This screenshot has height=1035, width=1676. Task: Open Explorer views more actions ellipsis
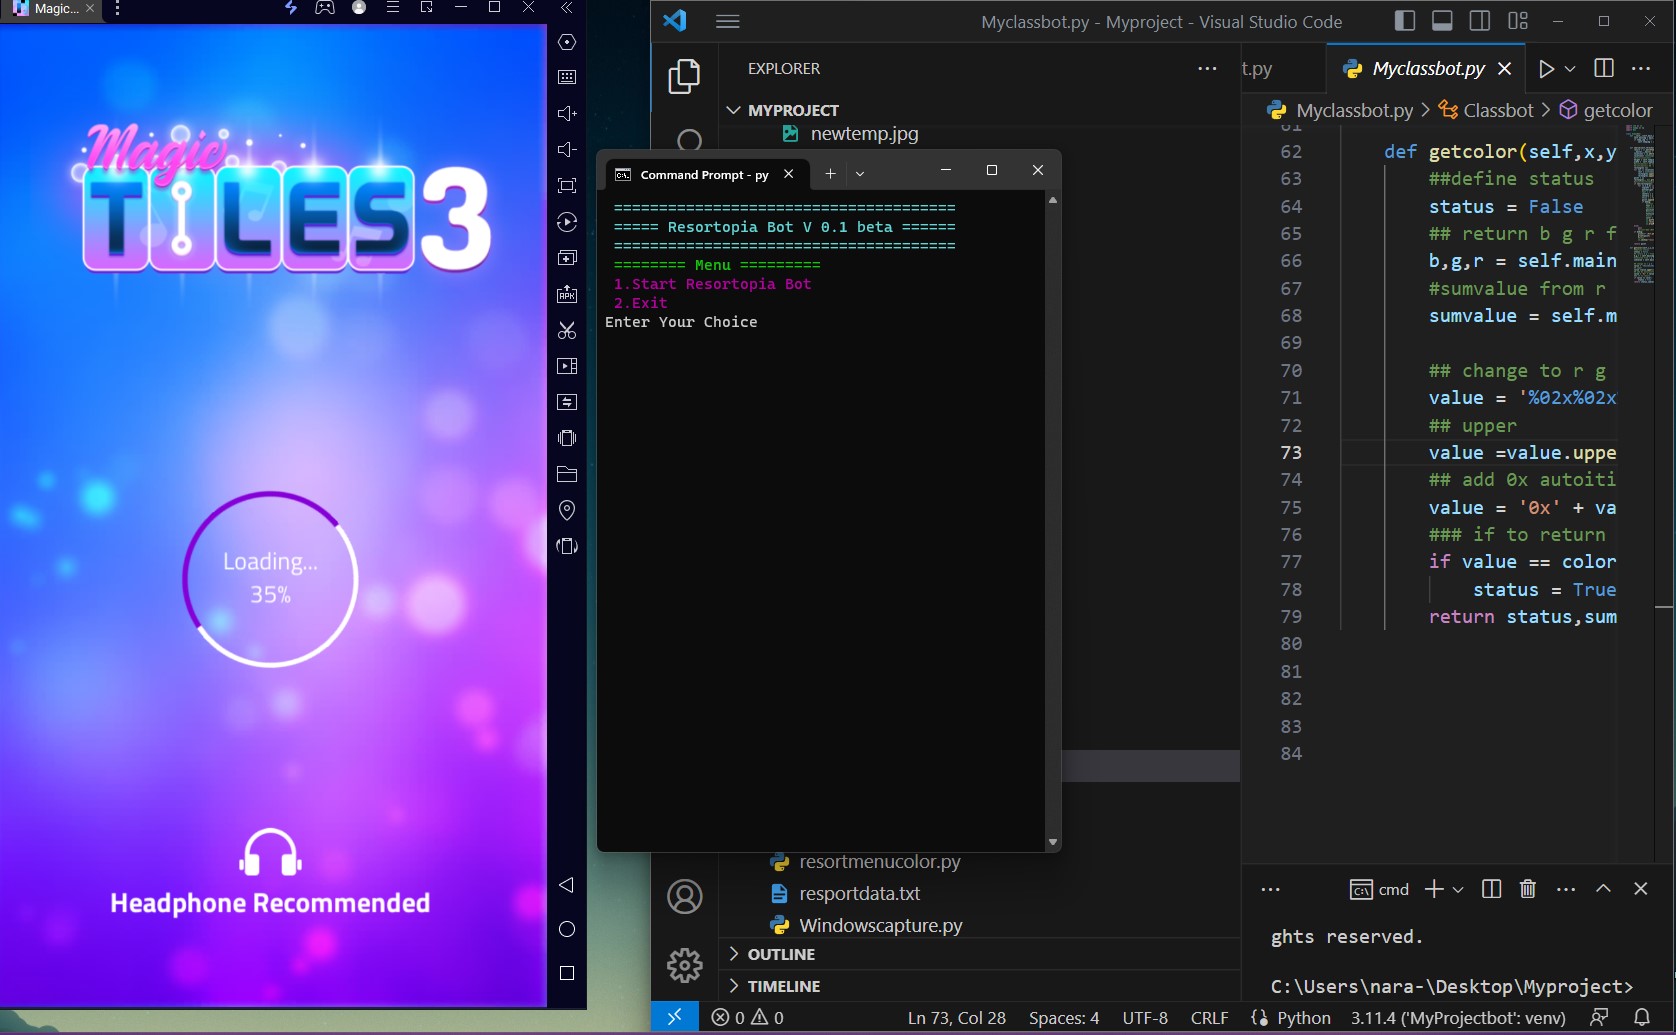[x=1207, y=68]
